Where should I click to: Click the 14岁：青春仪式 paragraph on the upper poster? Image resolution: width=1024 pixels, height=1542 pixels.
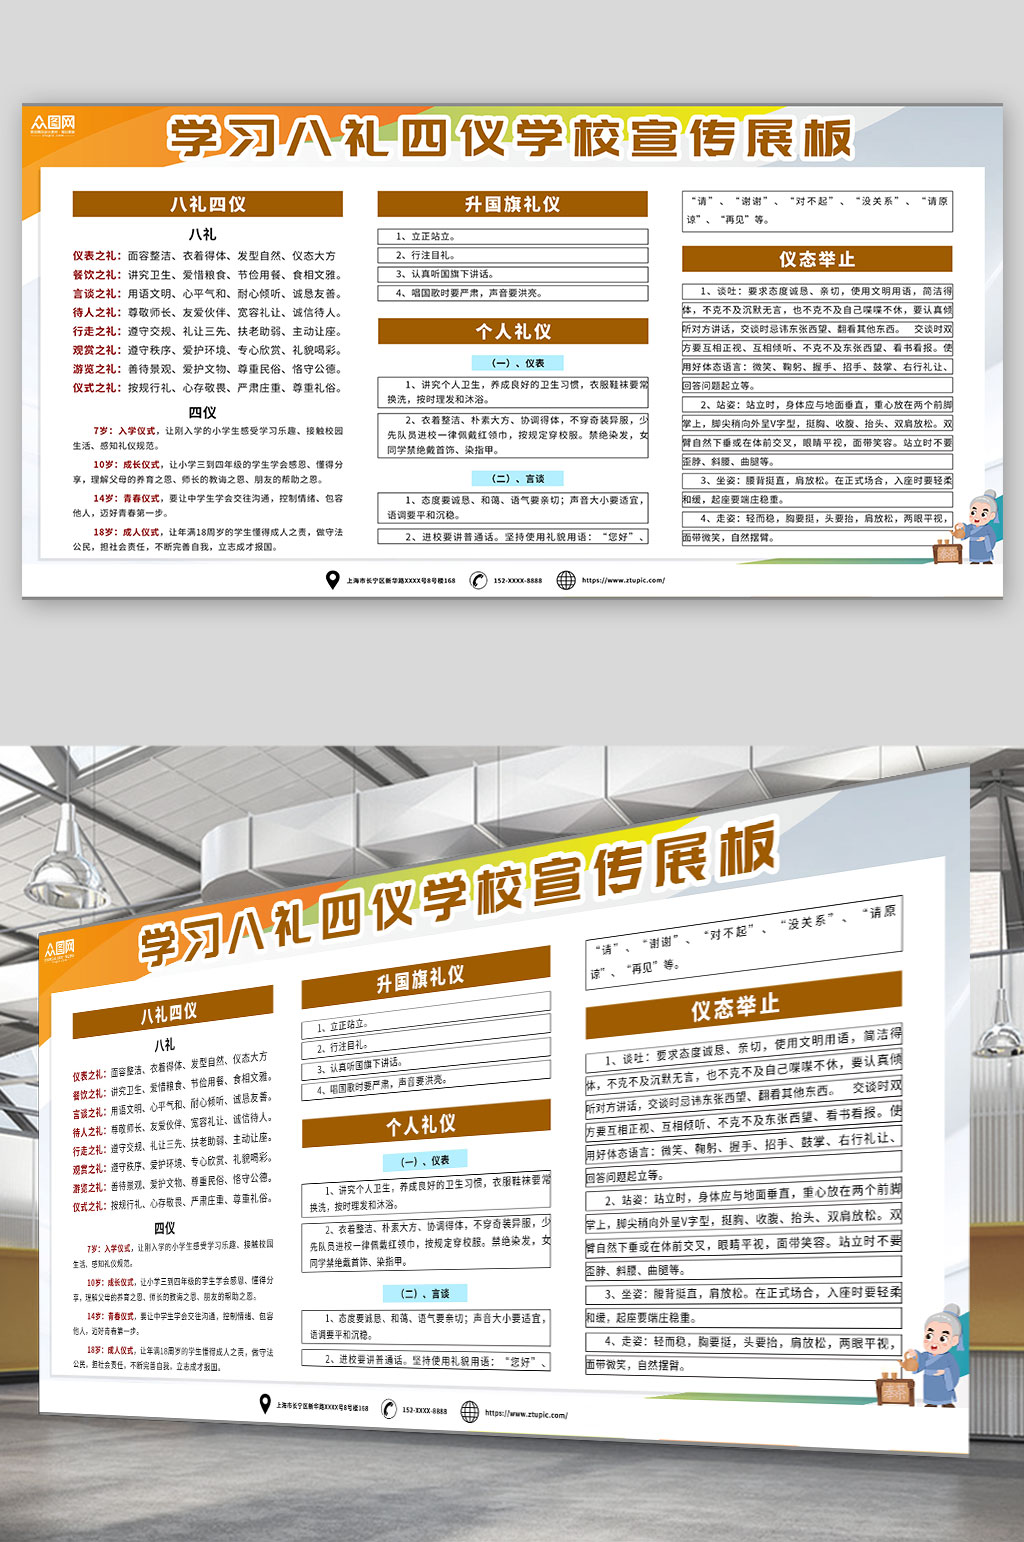point(207,505)
